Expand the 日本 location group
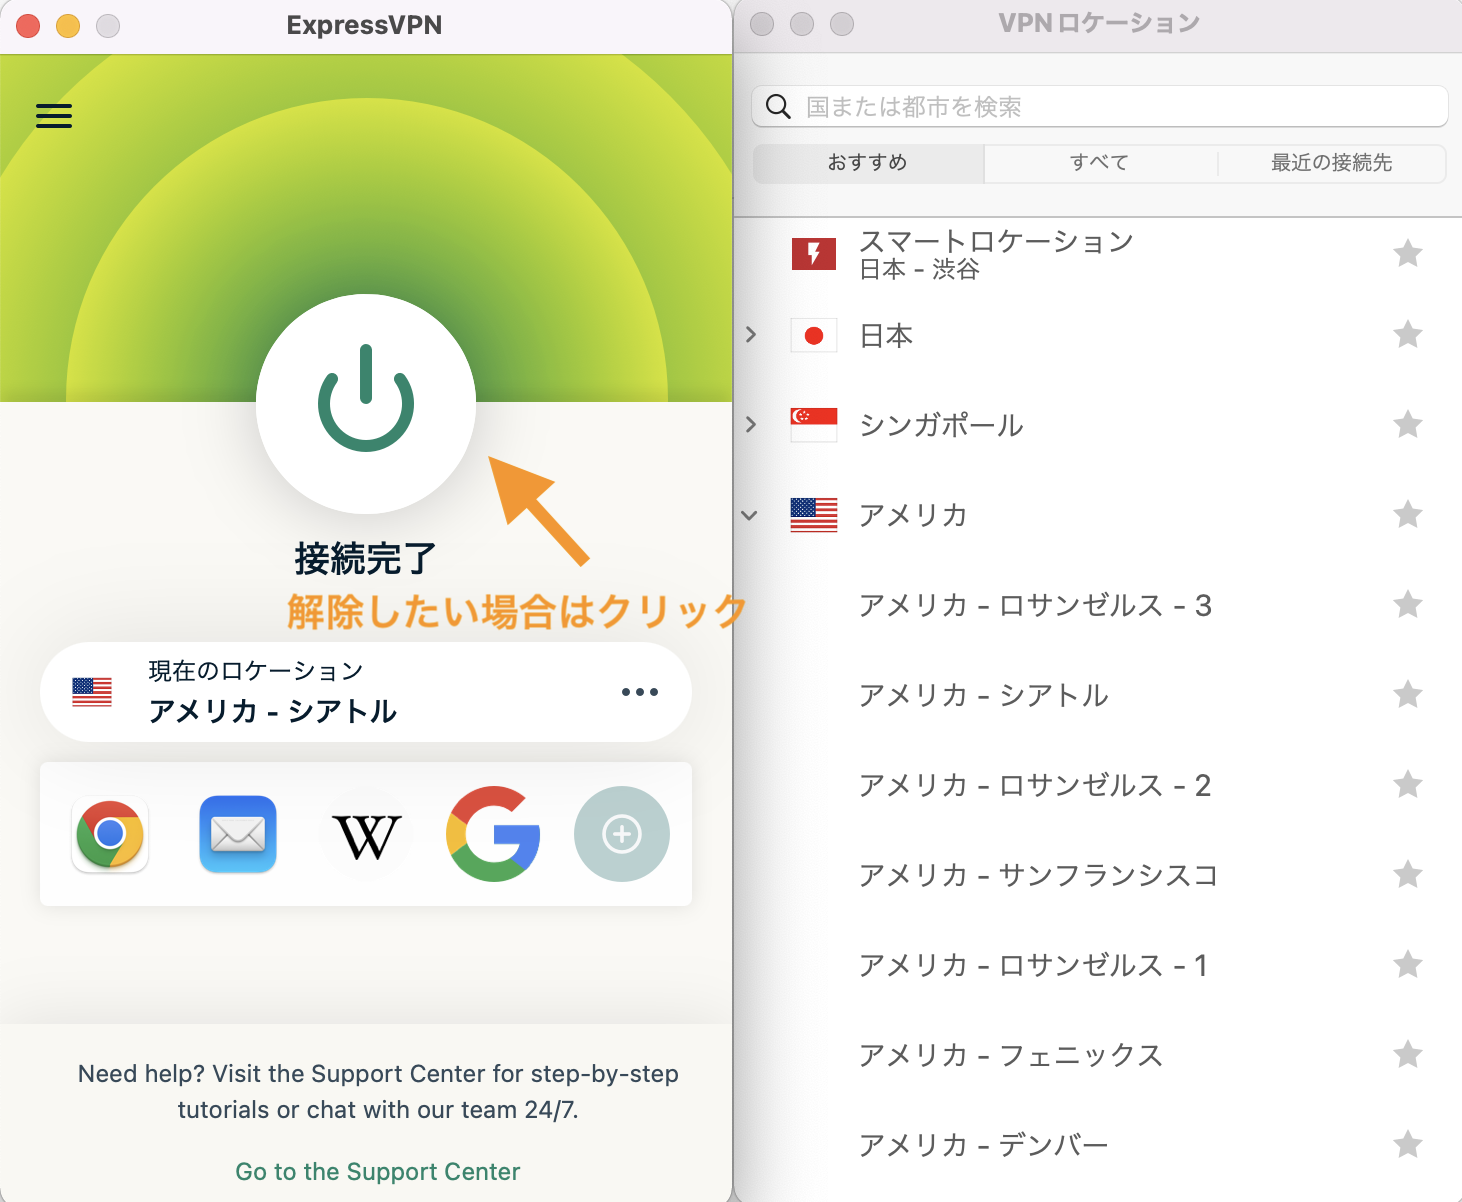 pos(751,334)
